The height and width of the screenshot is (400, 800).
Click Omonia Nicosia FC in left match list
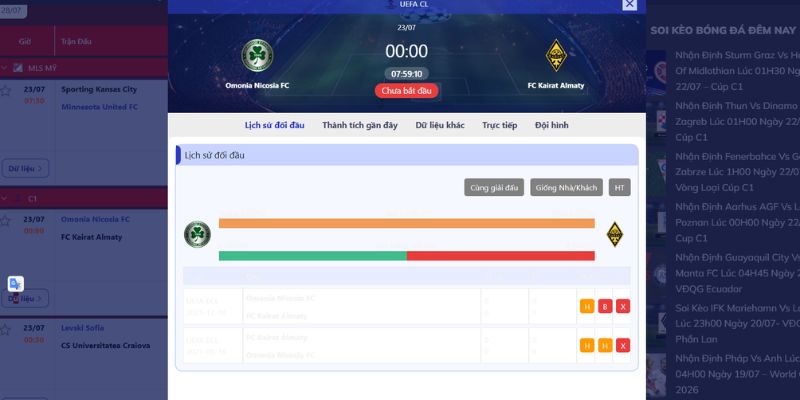pyautogui.click(x=95, y=219)
